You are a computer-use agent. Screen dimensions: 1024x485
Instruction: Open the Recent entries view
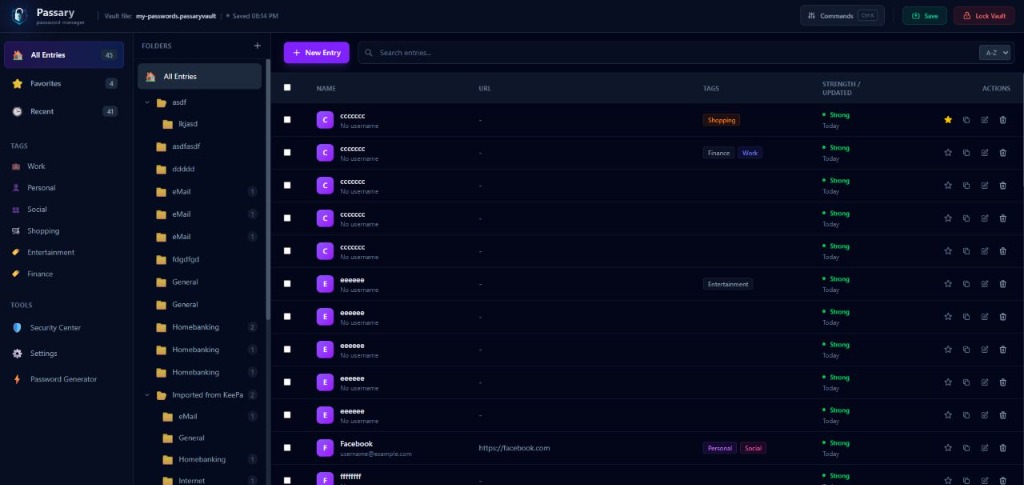coord(64,112)
